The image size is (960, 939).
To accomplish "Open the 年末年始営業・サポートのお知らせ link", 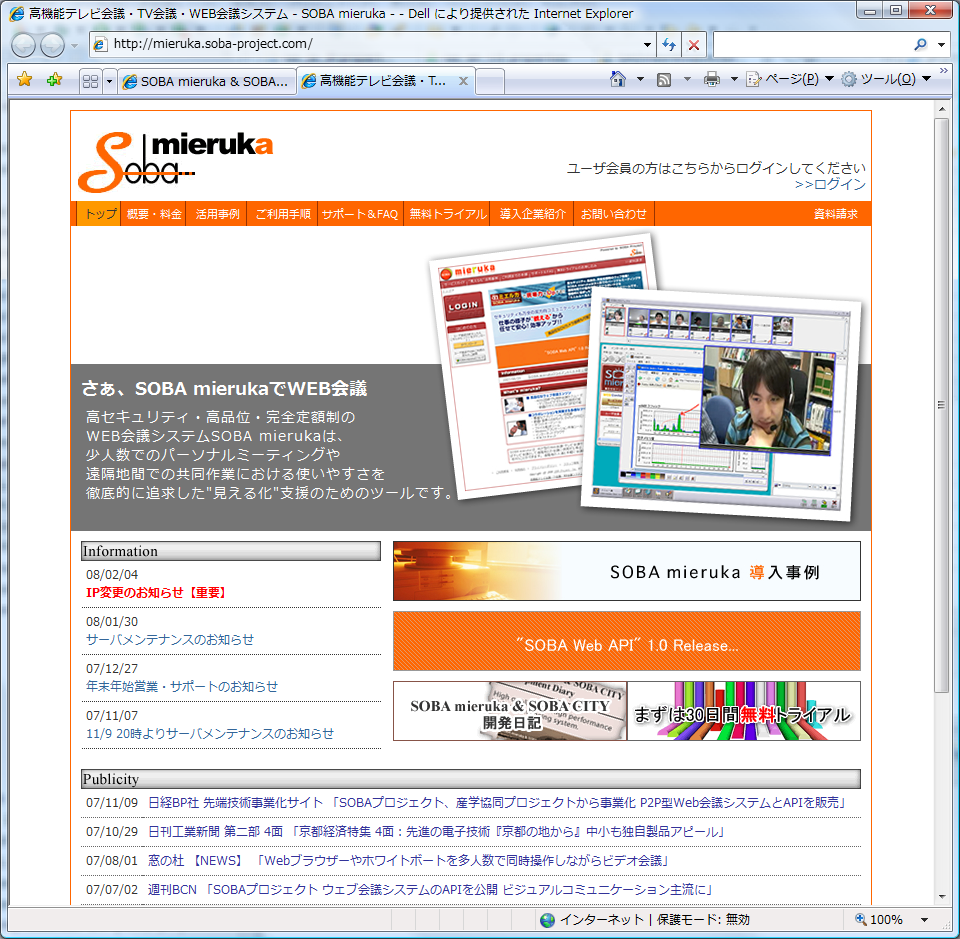I will (x=182, y=686).
